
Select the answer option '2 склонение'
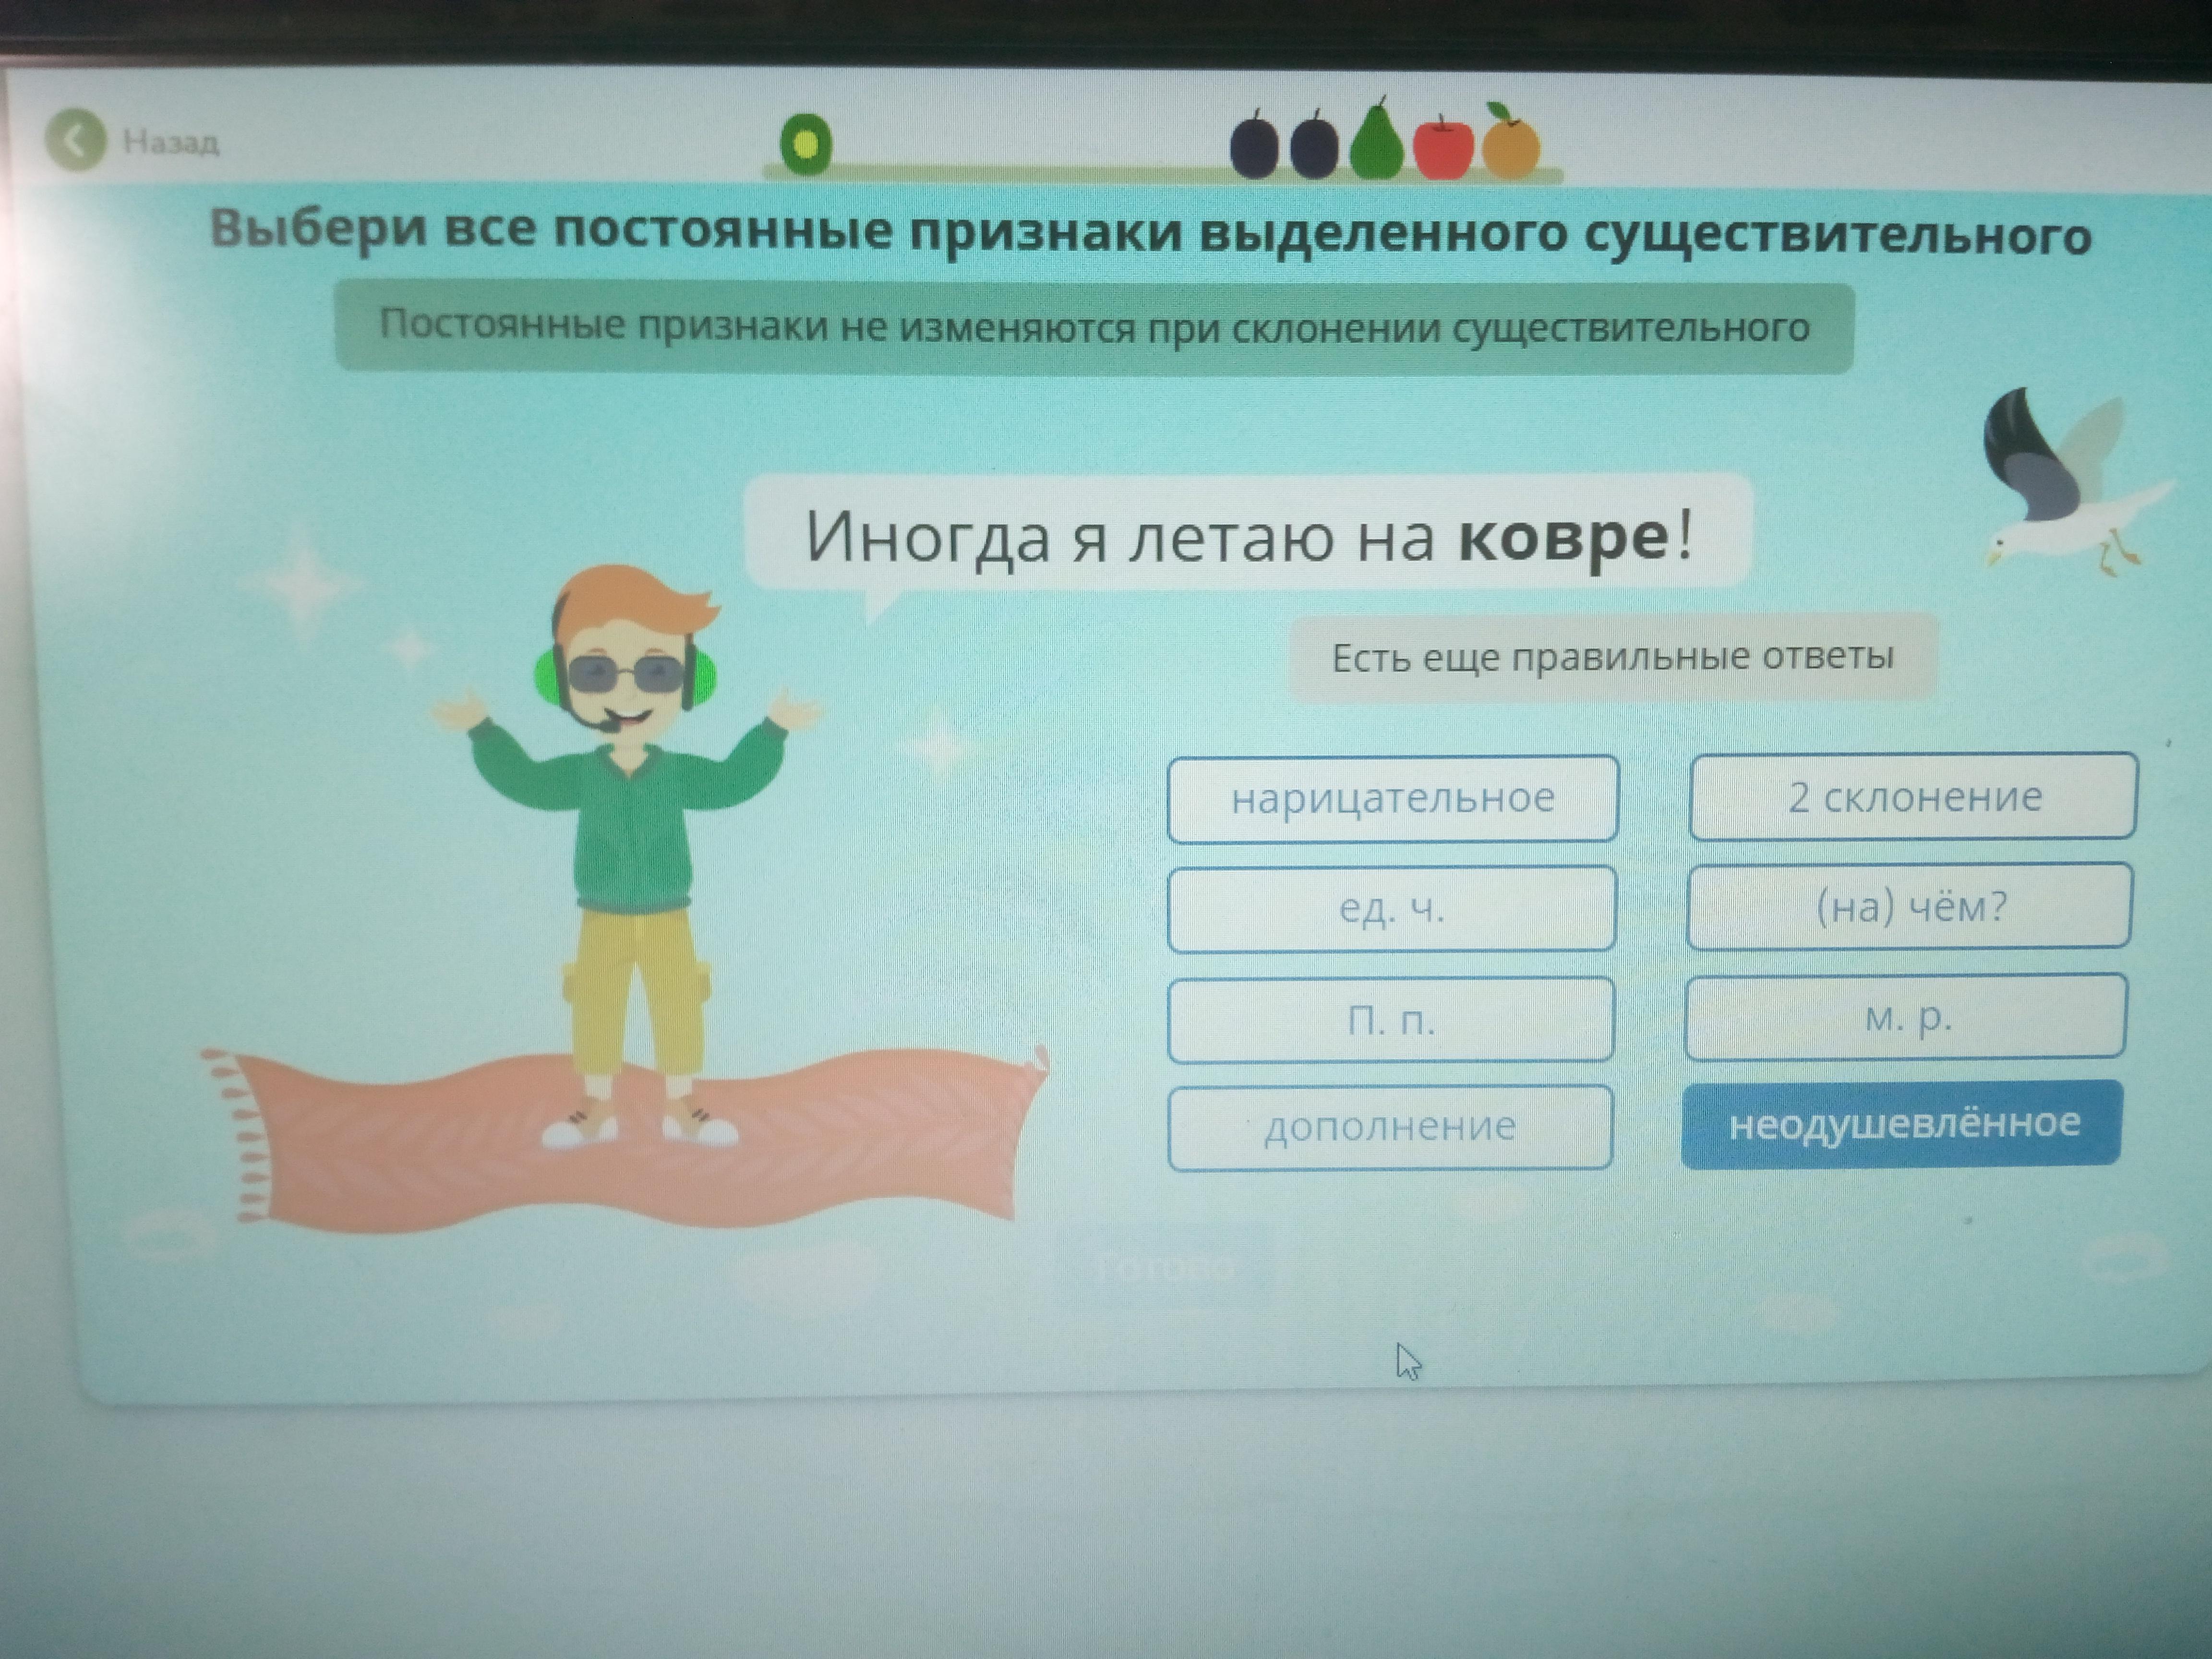1913,797
